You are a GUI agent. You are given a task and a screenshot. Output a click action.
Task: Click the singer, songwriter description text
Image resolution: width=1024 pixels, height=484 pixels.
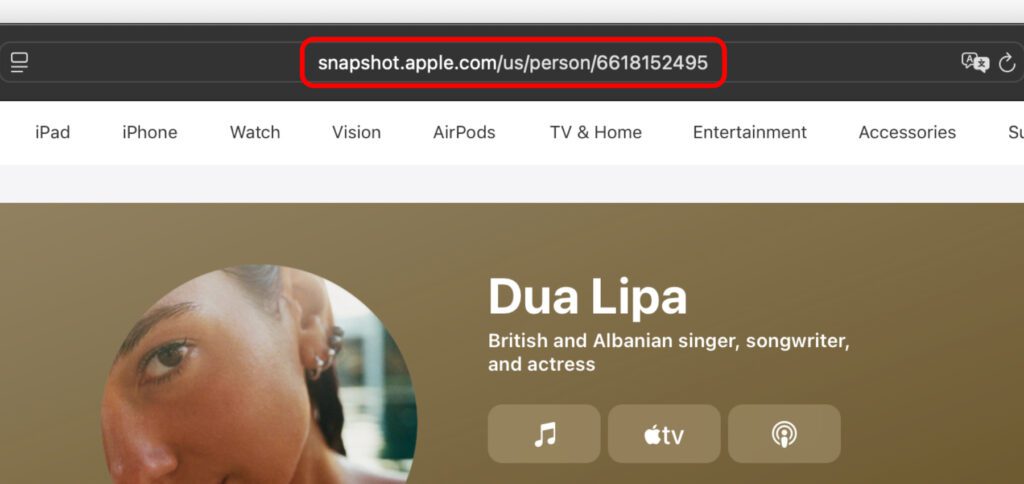coord(669,352)
